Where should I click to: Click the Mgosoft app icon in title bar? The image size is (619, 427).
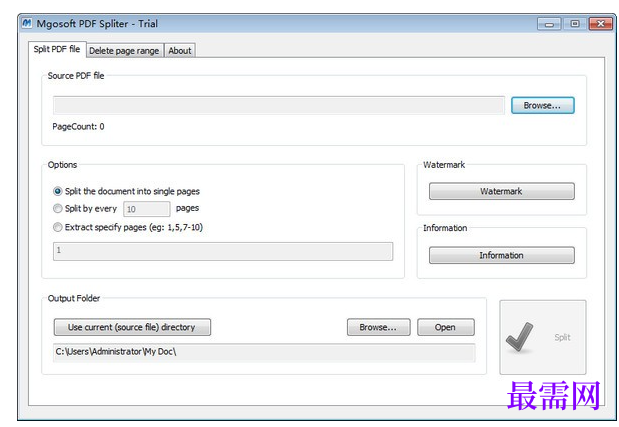click(27, 23)
